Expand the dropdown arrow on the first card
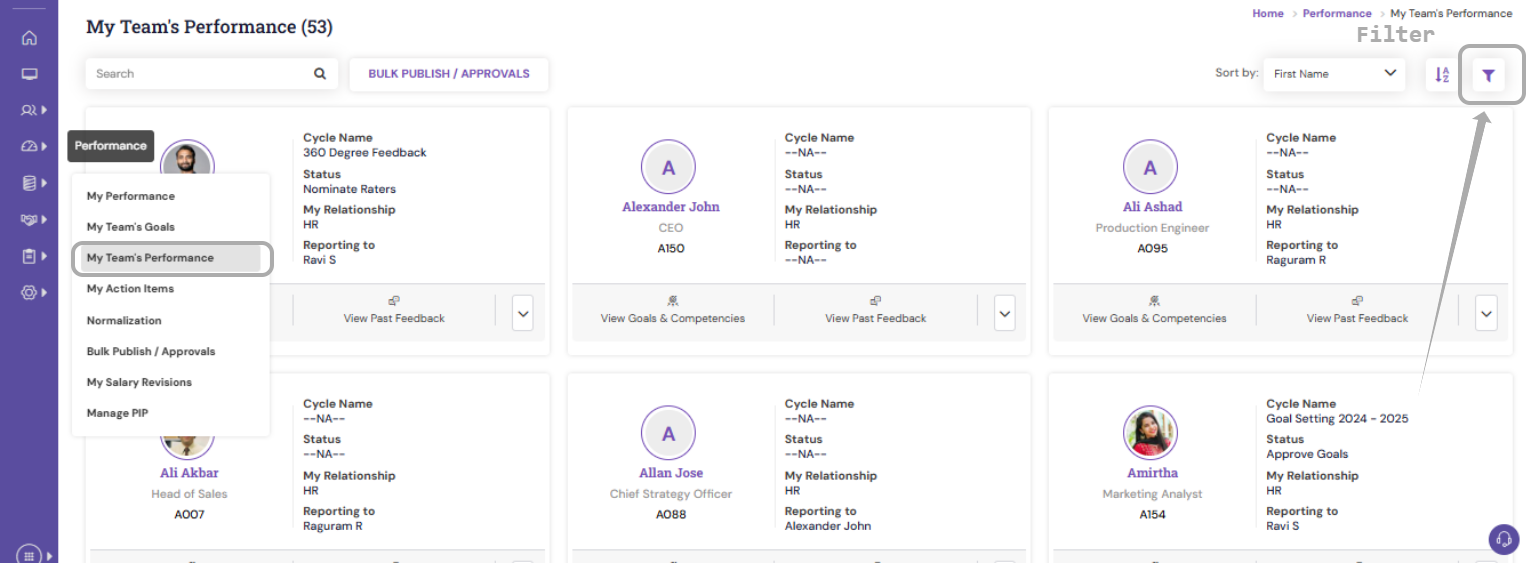 coord(523,313)
